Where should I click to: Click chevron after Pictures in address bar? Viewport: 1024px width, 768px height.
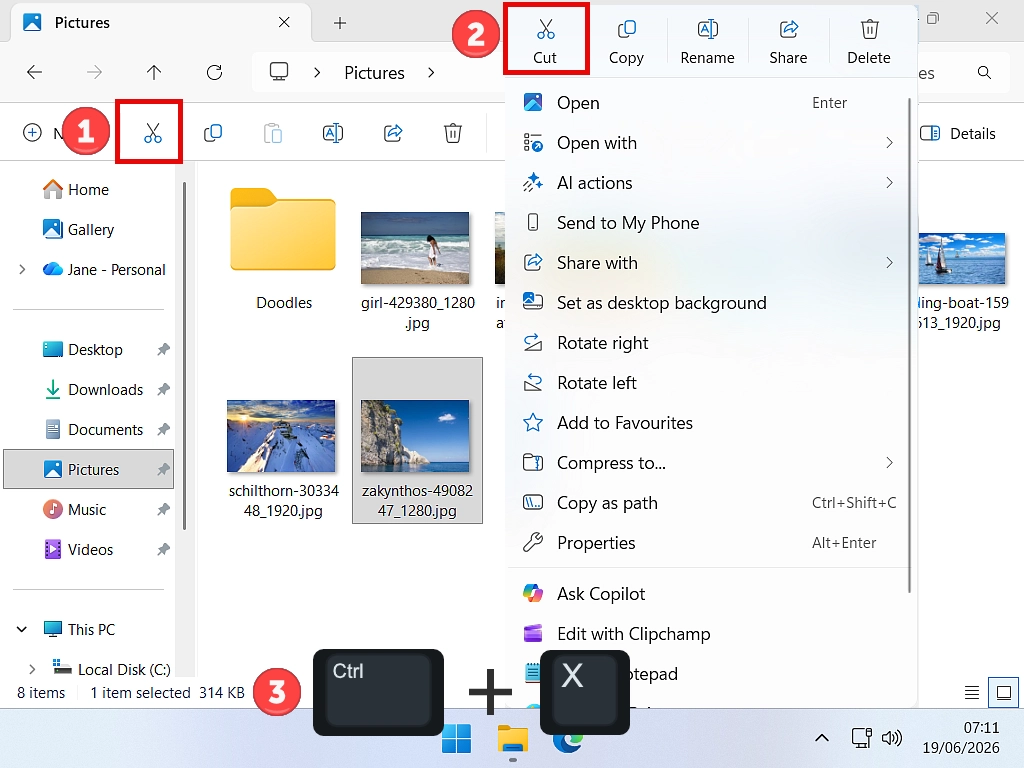[431, 72]
